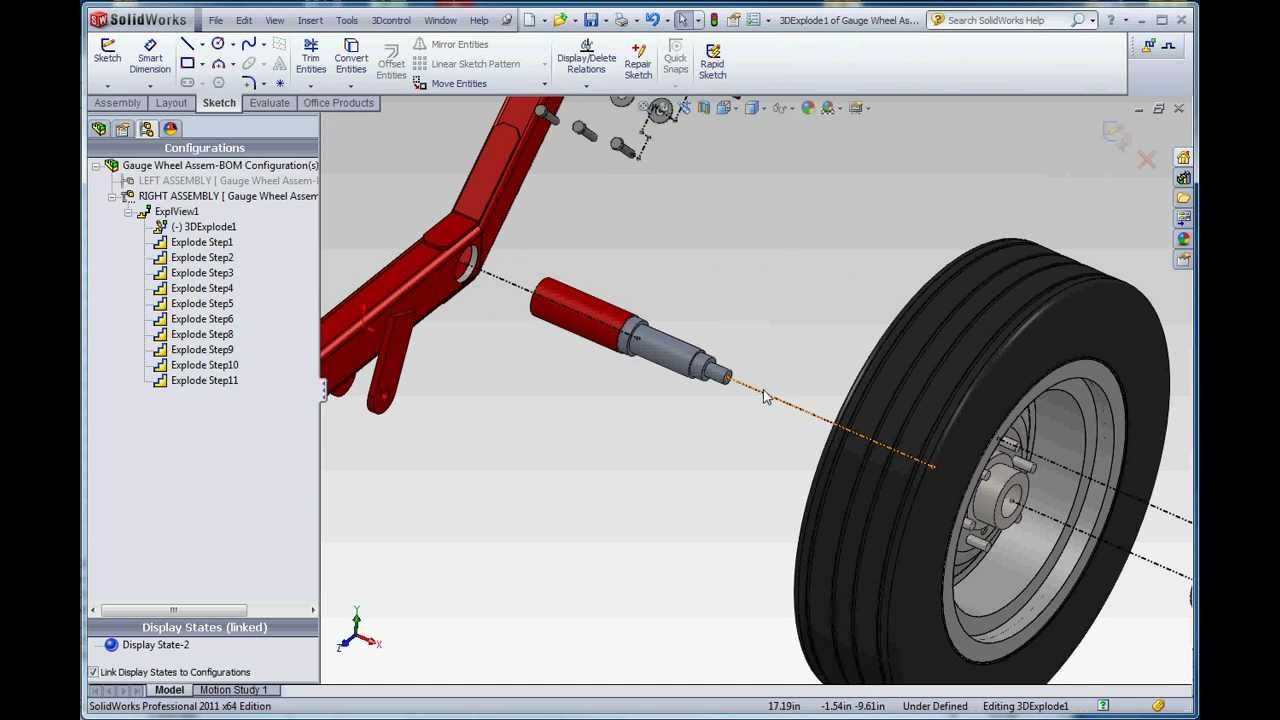The width and height of the screenshot is (1280, 720).
Task: Click the Under Defined status text
Action: [x=935, y=706]
